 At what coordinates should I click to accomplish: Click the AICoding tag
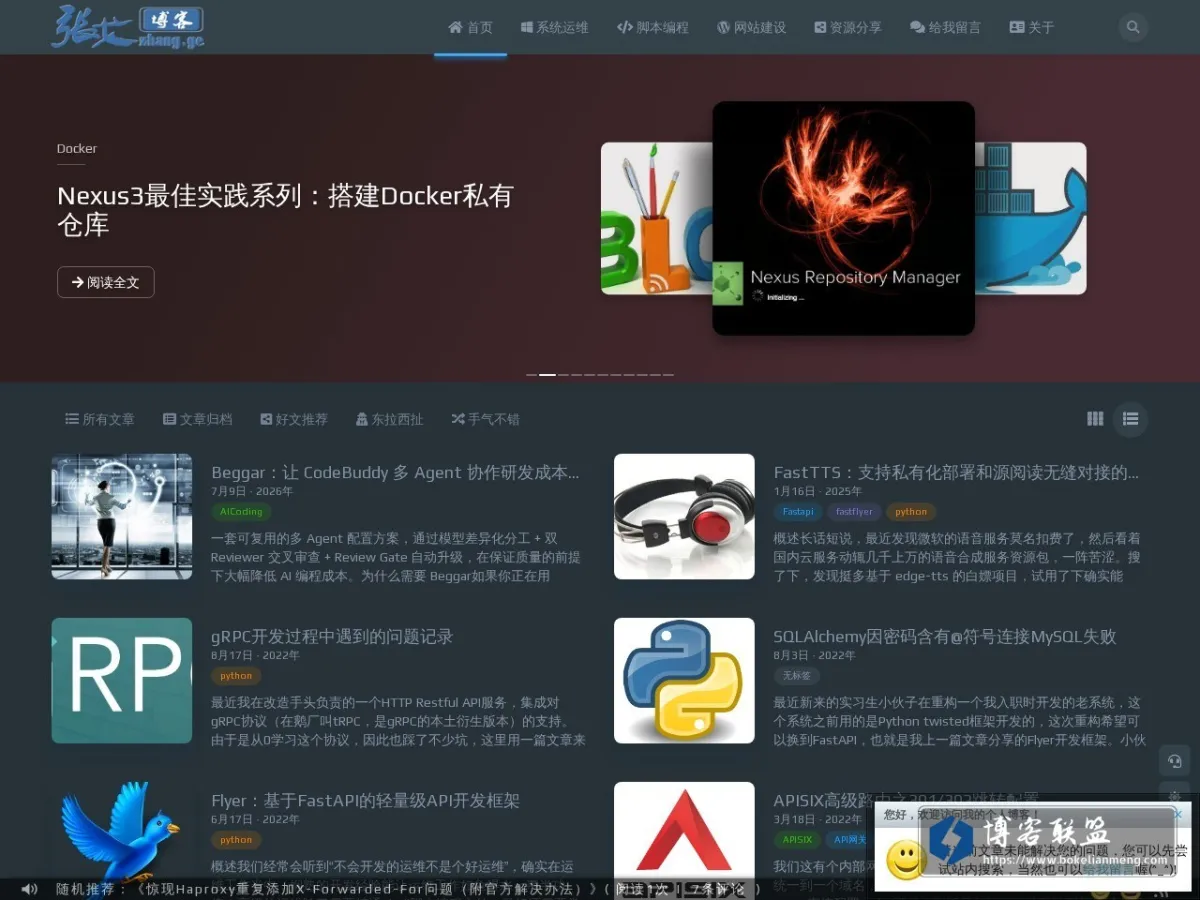pyautogui.click(x=241, y=511)
